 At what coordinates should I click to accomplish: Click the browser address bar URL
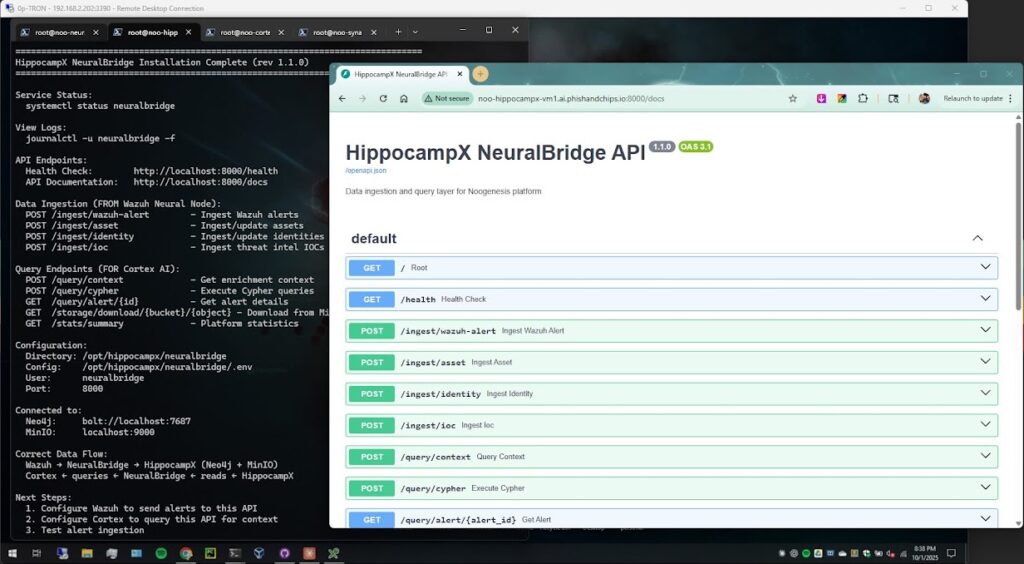pyautogui.click(x=580, y=99)
